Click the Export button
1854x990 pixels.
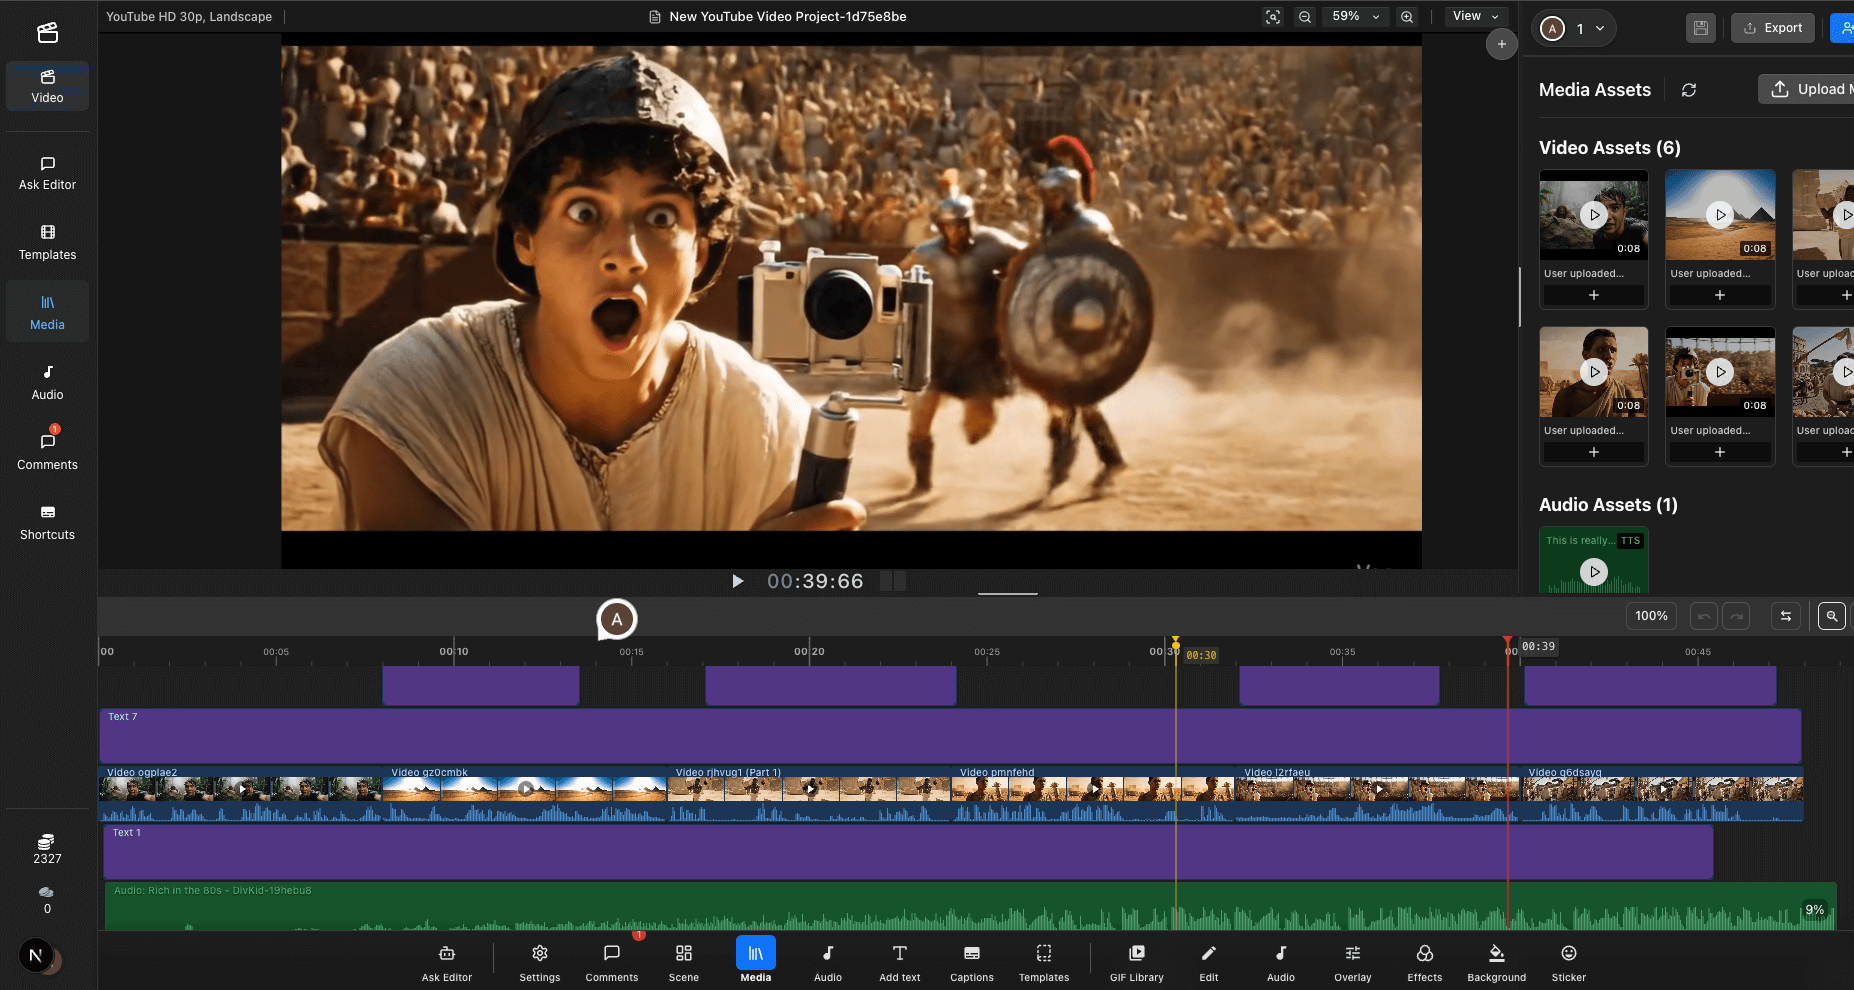tap(1772, 27)
